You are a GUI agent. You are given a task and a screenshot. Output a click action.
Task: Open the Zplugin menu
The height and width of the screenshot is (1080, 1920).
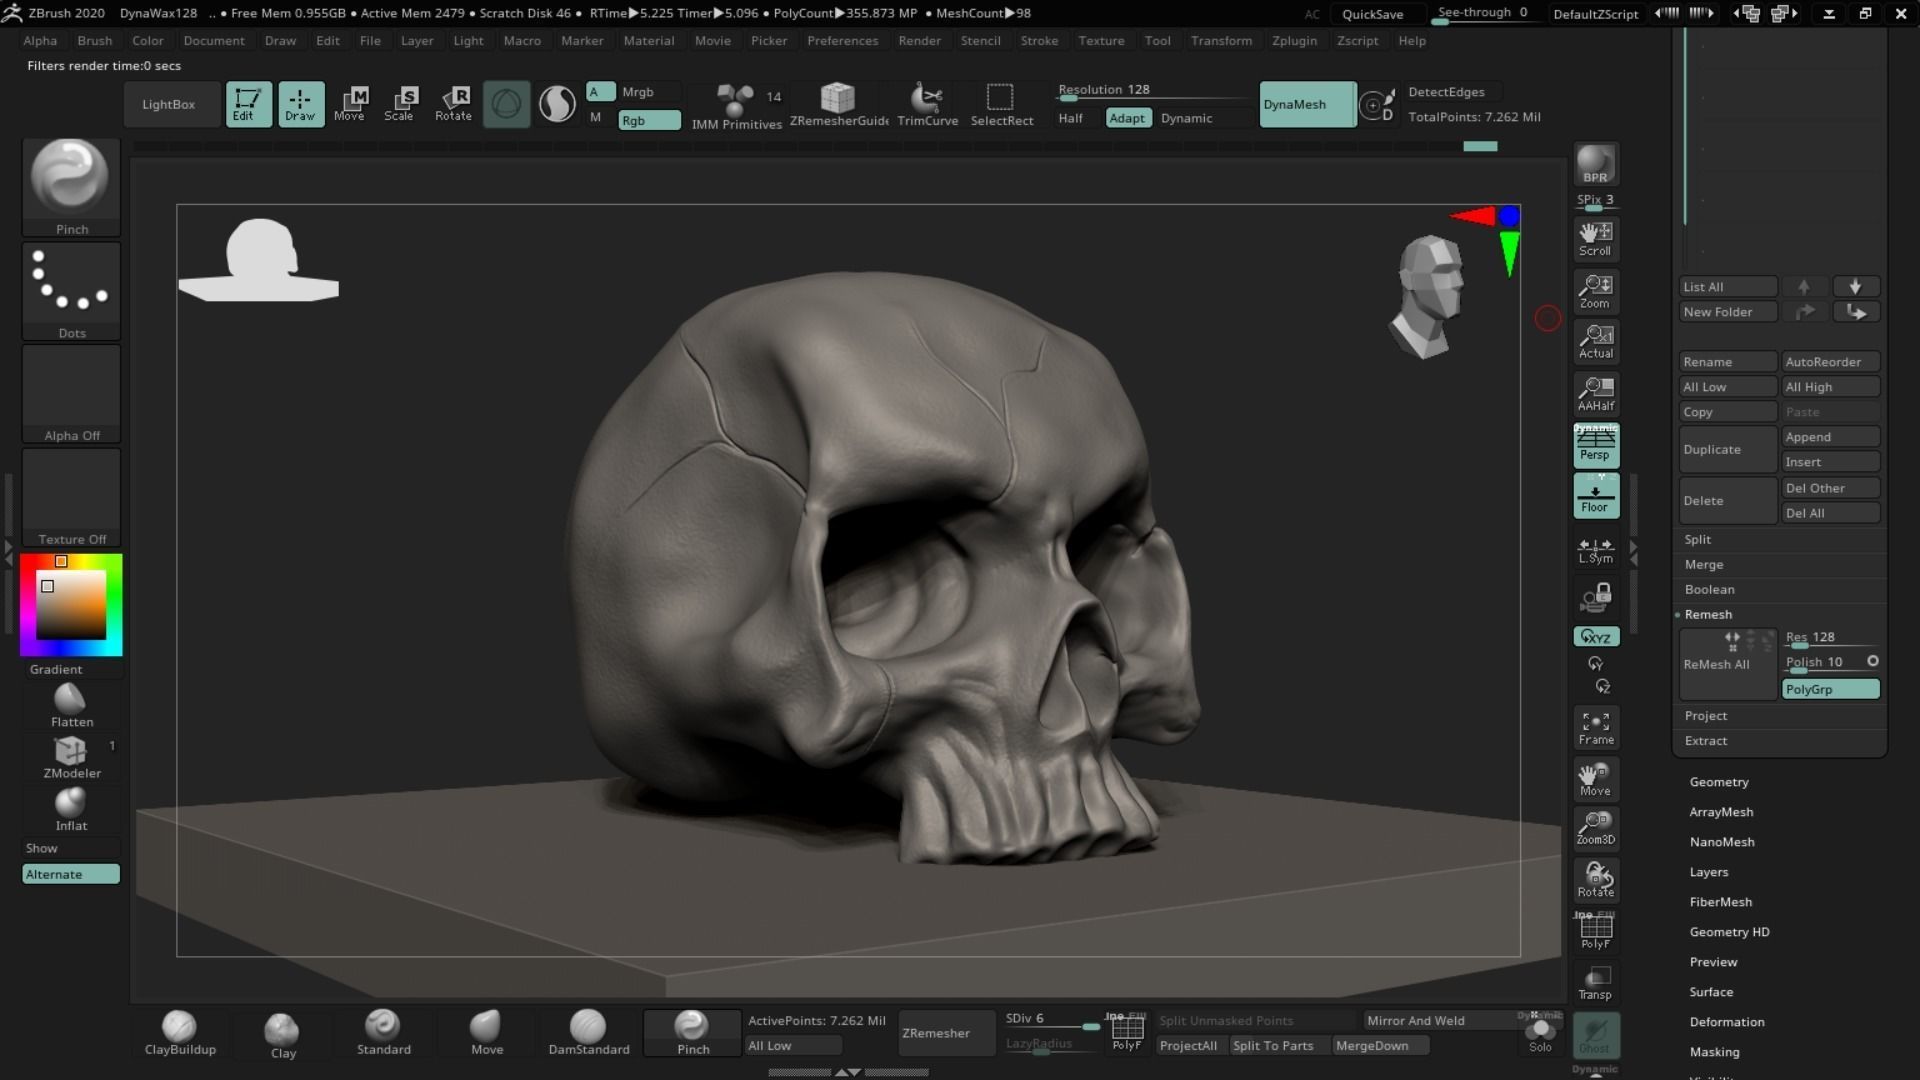(1294, 41)
